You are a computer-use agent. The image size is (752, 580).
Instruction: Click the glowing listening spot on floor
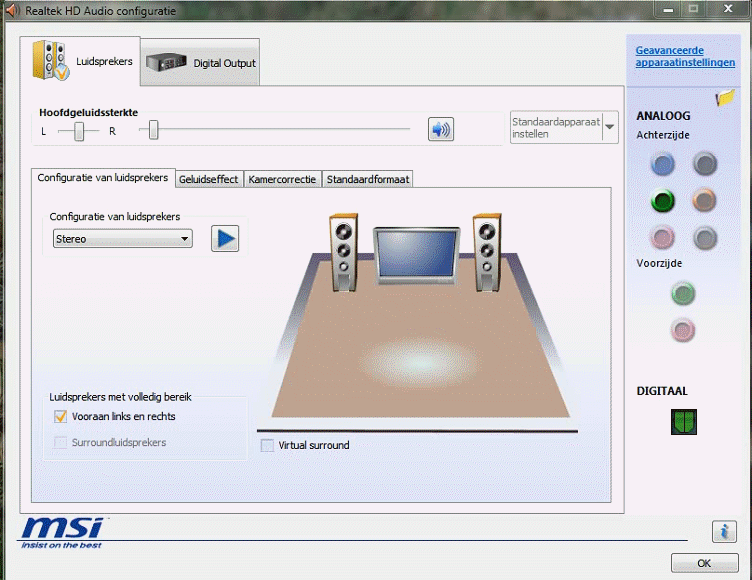[x=419, y=361]
